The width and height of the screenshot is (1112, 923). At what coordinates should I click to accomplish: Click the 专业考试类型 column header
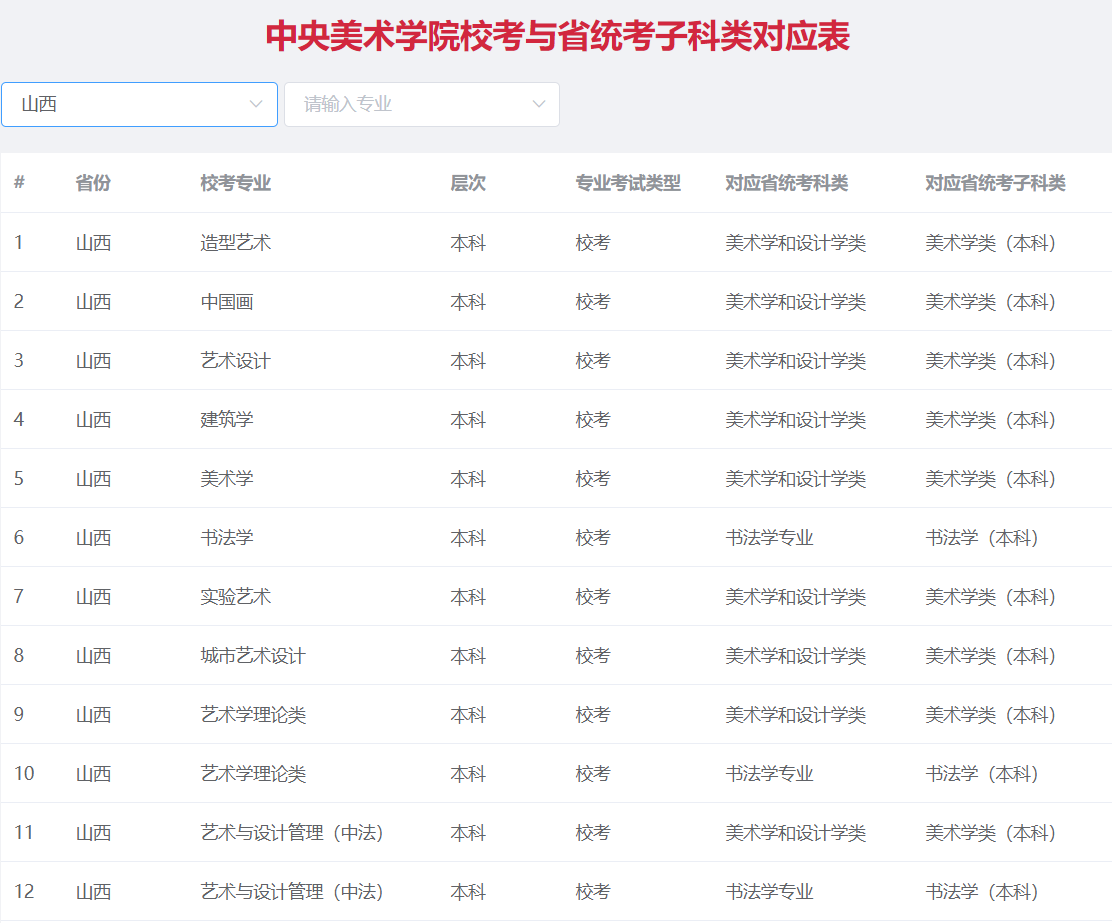coord(628,183)
